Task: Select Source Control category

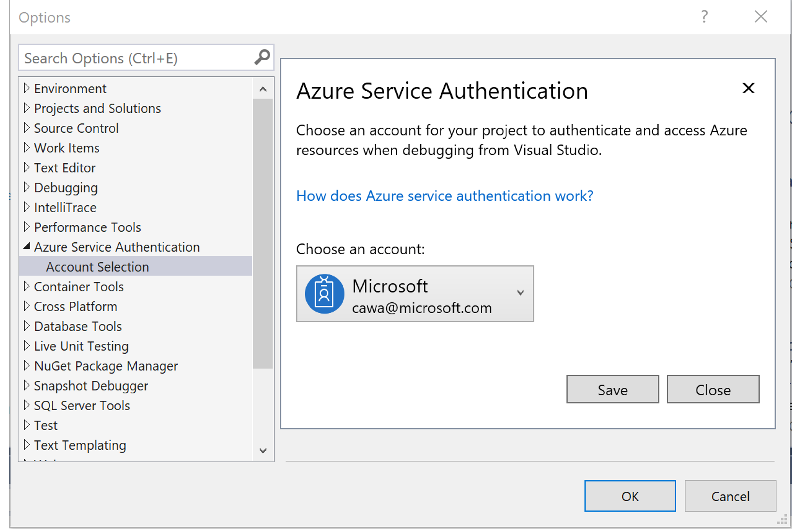Action: coord(76,128)
